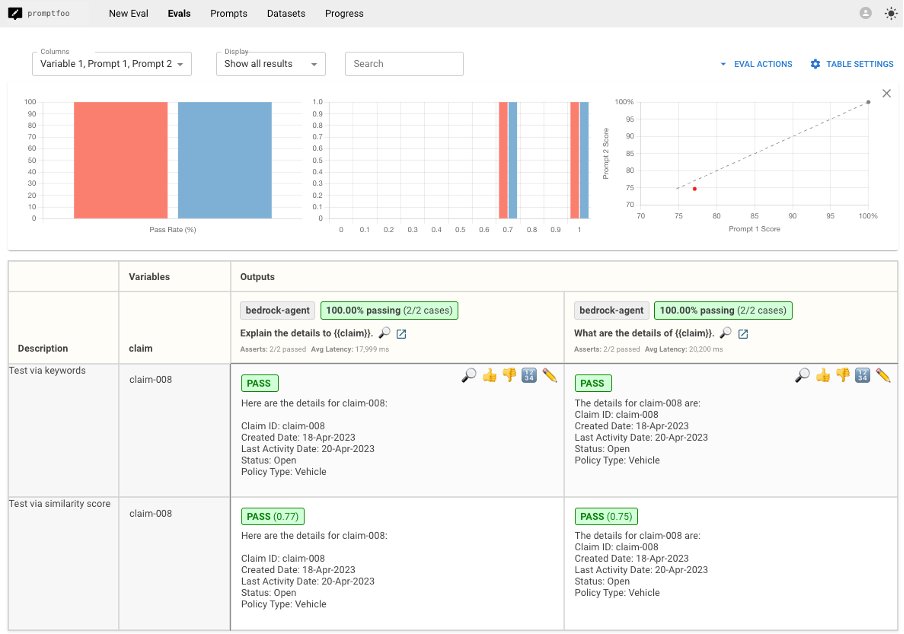Change the 'Show all results' display filter
The height and width of the screenshot is (634, 904).
point(268,63)
